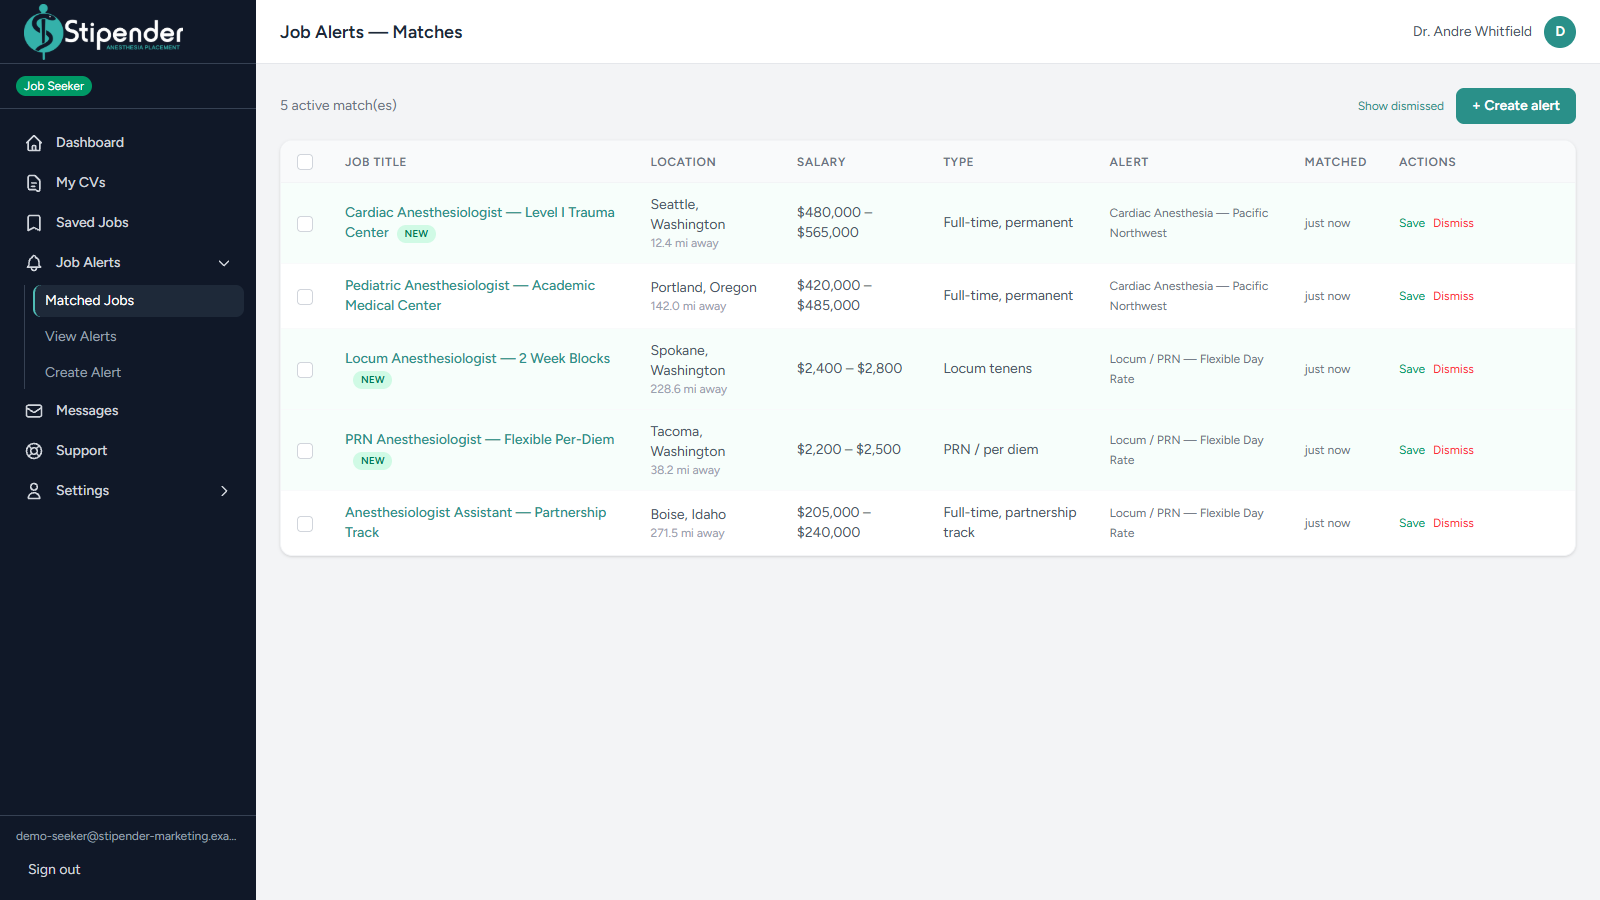Click the Locum tenens type cell
Viewport: 1600px width, 900px height.
pyautogui.click(x=987, y=369)
